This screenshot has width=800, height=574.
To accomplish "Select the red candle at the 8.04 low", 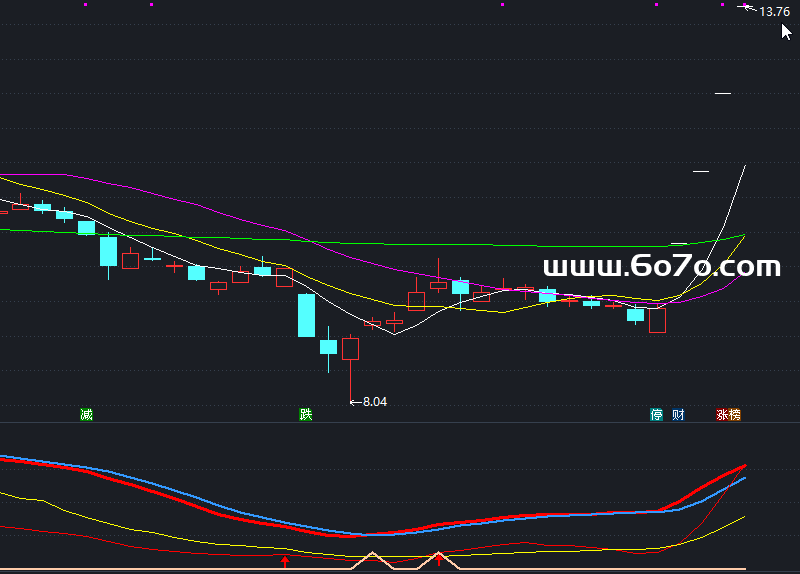I will tap(350, 348).
